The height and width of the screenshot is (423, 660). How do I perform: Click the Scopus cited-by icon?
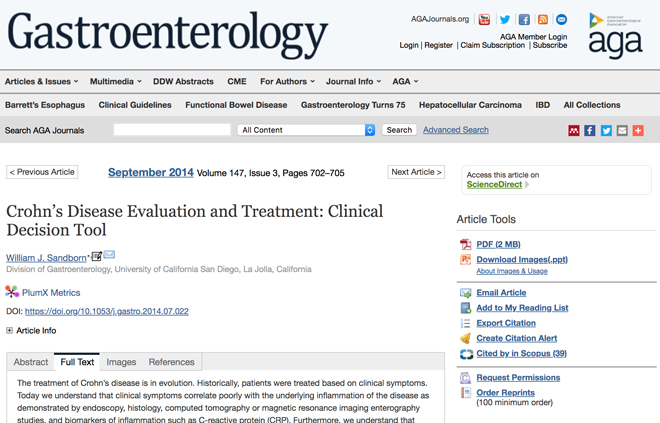466,354
